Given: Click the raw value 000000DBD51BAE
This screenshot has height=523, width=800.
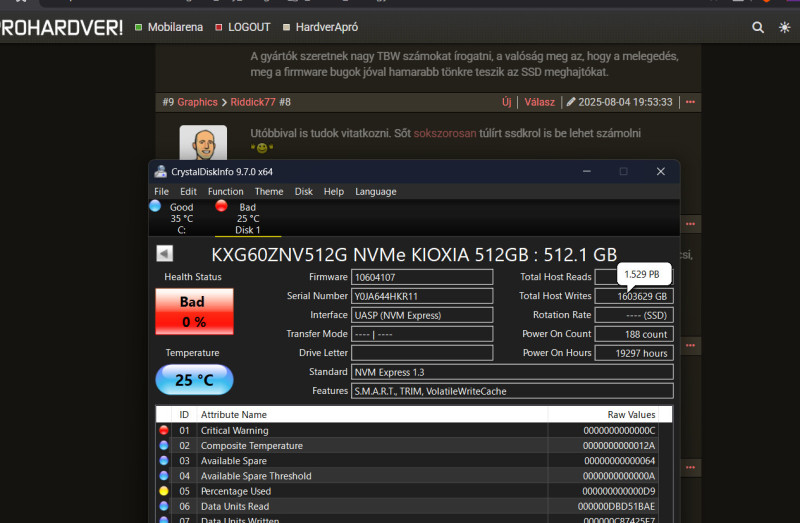Looking at the screenshot, I should (616, 506).
